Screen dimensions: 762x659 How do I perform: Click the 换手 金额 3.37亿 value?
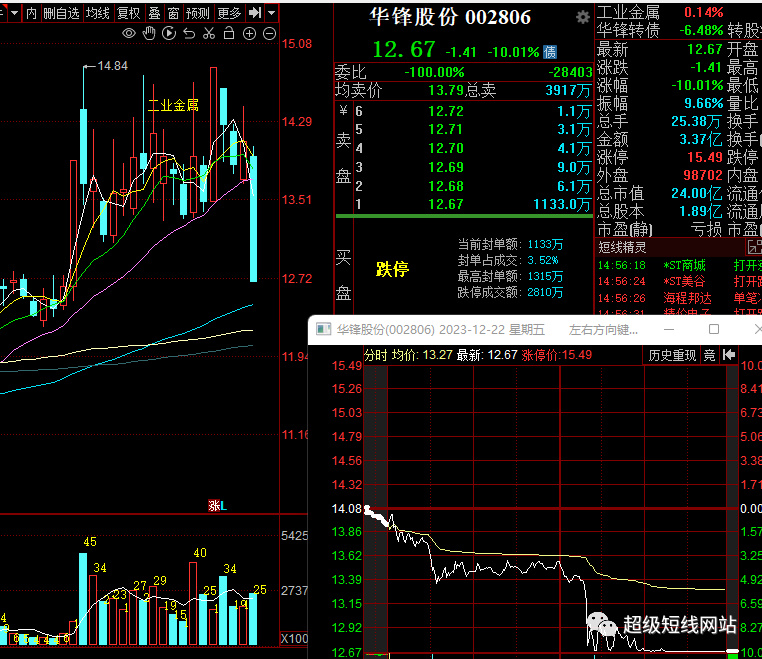coord(701,139)
